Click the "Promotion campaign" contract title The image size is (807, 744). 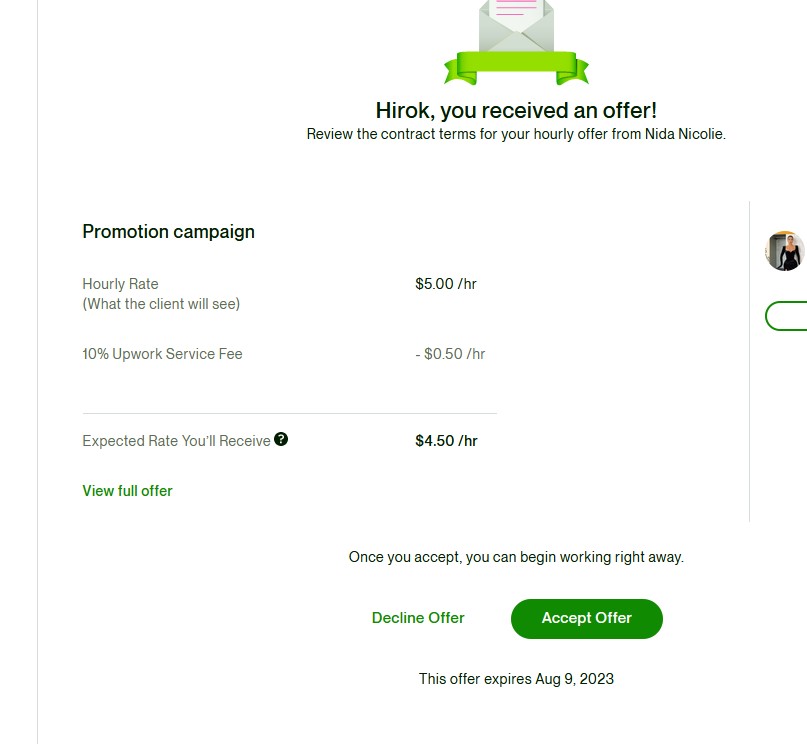coord(168,232)
